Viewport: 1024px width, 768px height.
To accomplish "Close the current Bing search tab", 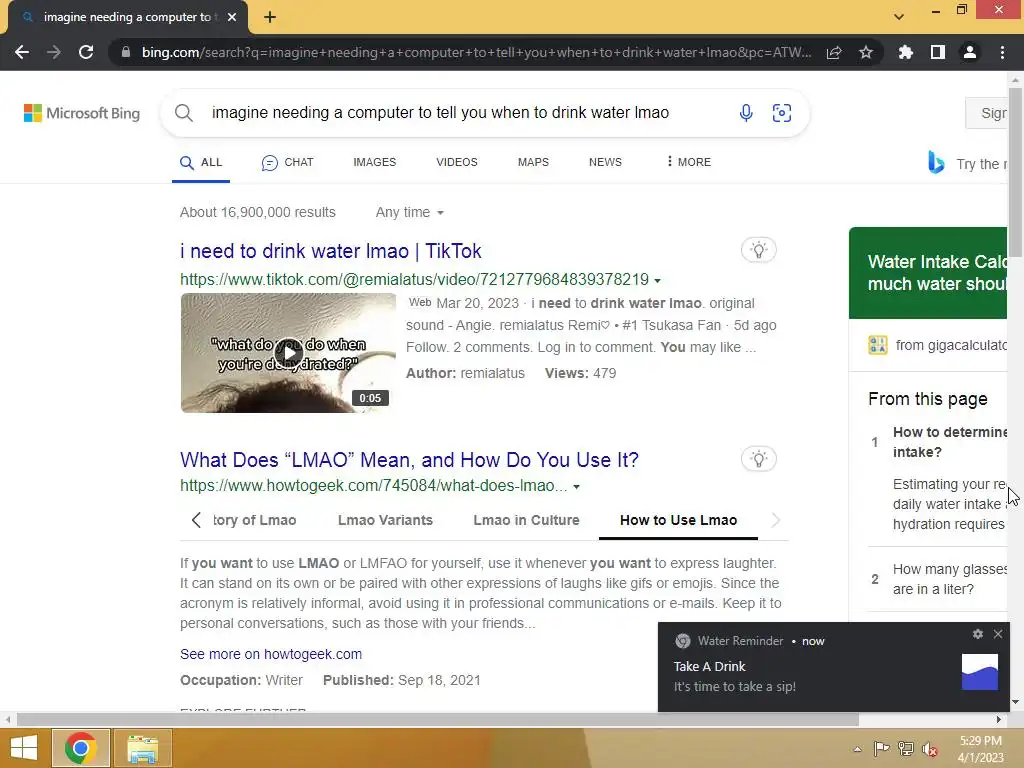I will tap(232, 18).
